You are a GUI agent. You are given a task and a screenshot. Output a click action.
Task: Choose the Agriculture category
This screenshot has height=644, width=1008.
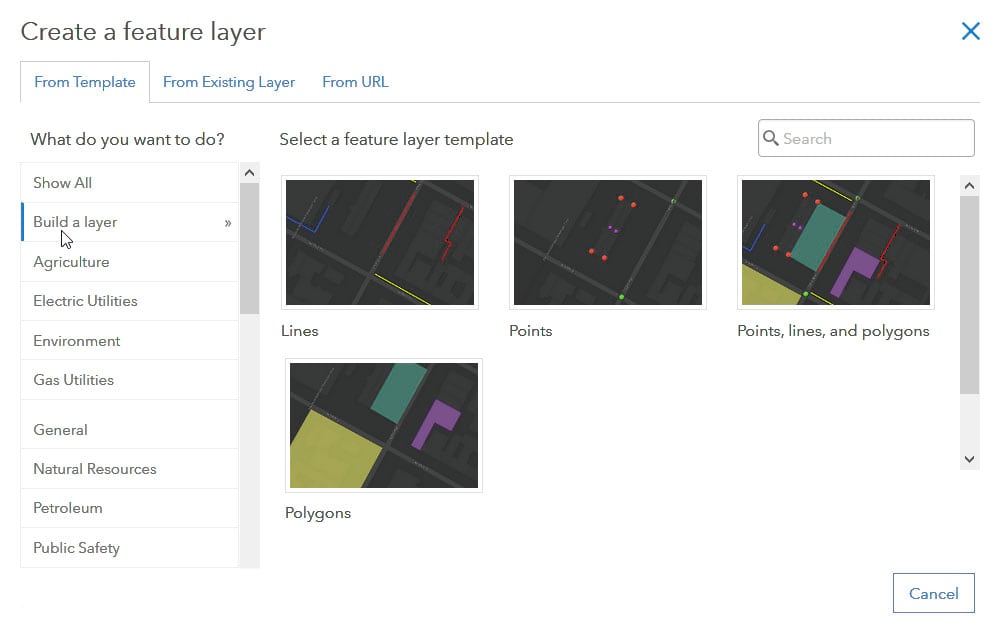point(130,262)
